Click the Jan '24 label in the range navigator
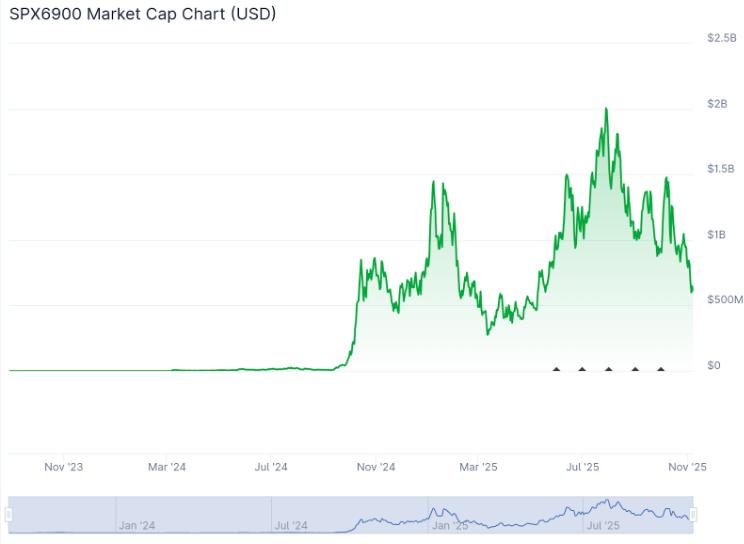The width and height of the screenshot is (744, 544). [x=136, y=525]
